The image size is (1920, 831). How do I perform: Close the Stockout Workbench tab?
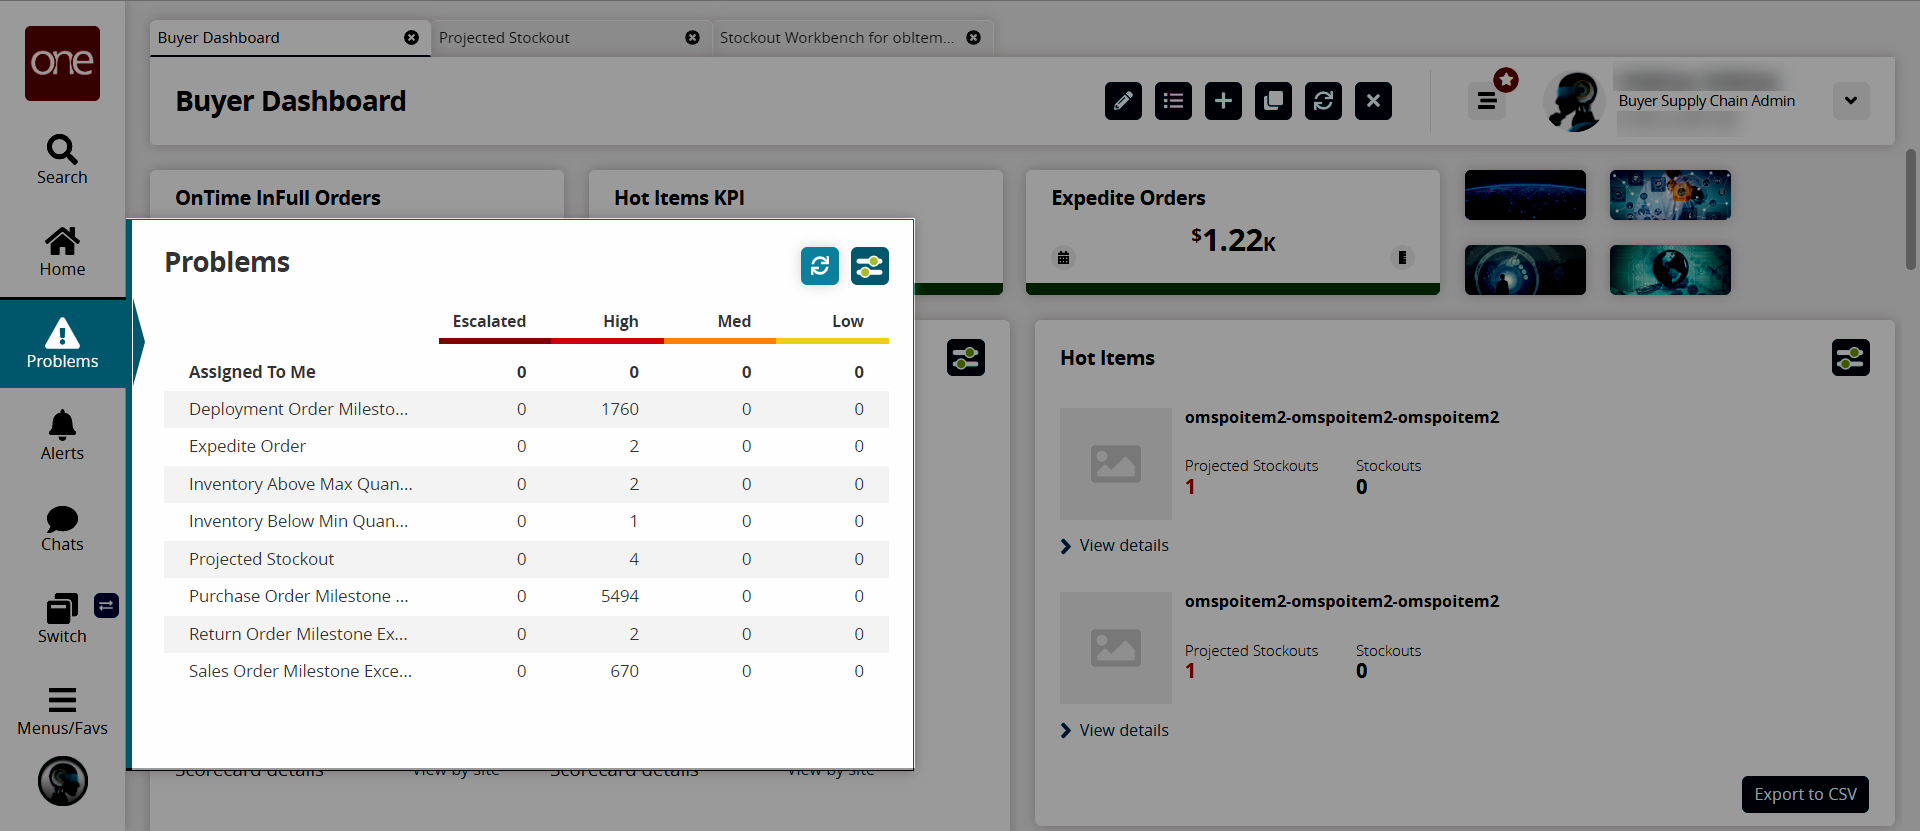(973, 38)
